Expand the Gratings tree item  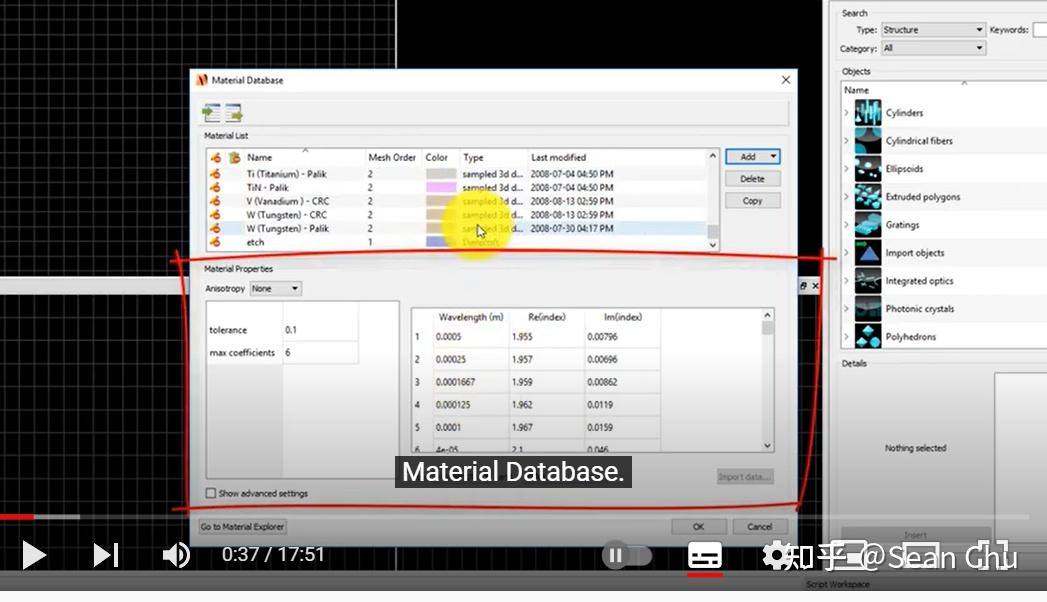[x=847, y=224]
